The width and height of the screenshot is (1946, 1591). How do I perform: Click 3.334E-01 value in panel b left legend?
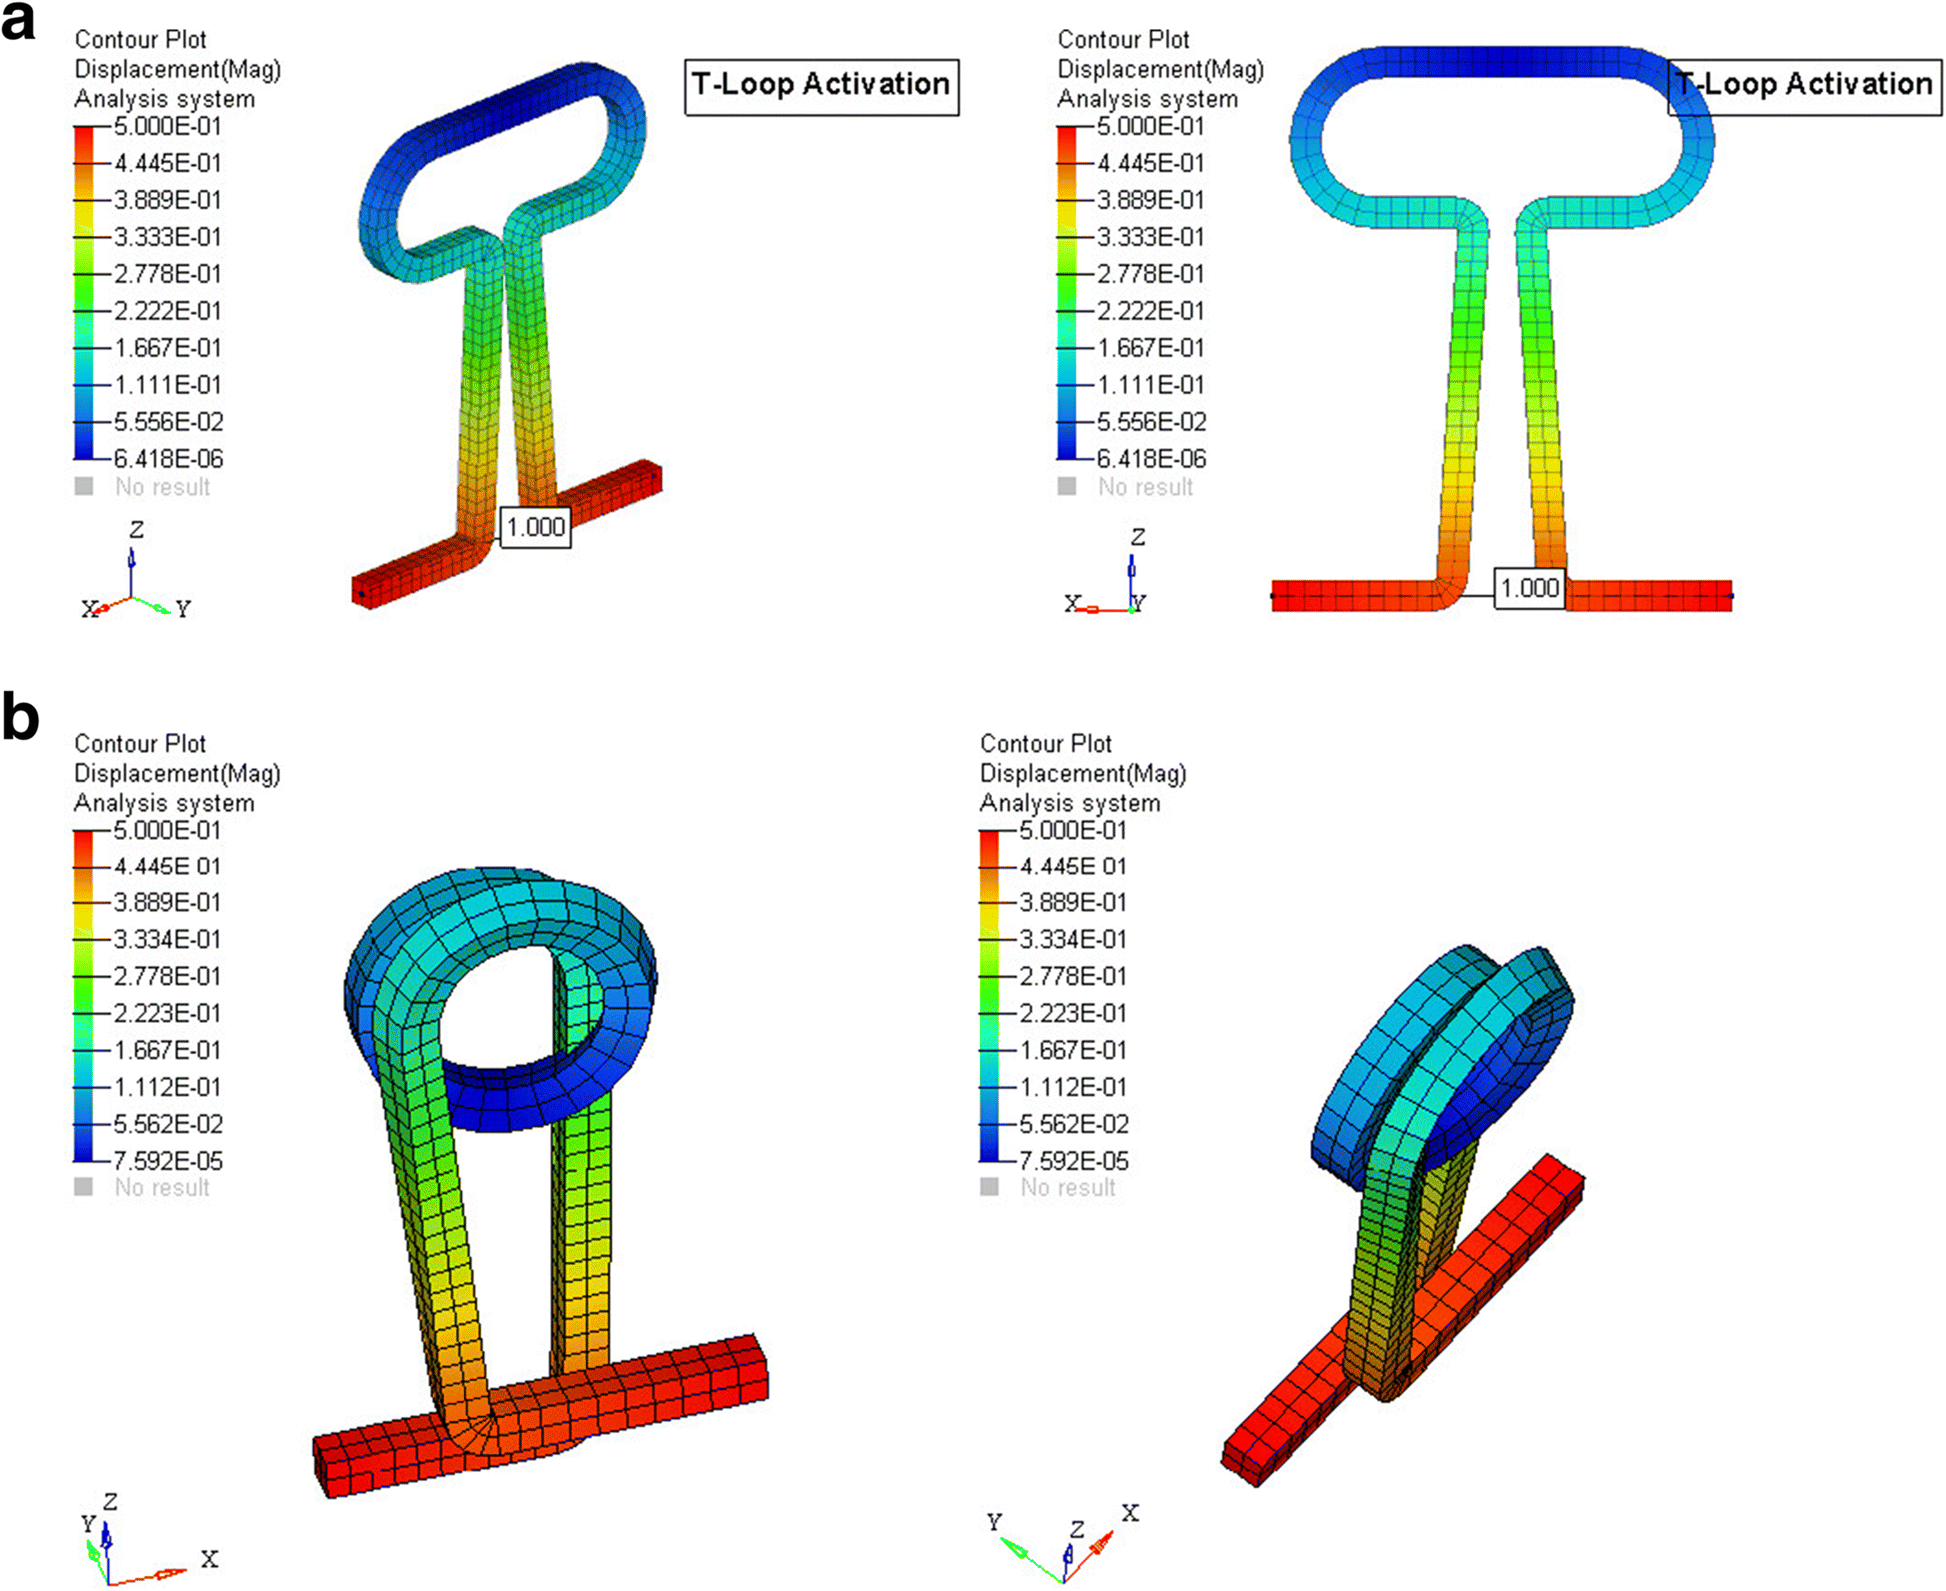coord(168,939)
